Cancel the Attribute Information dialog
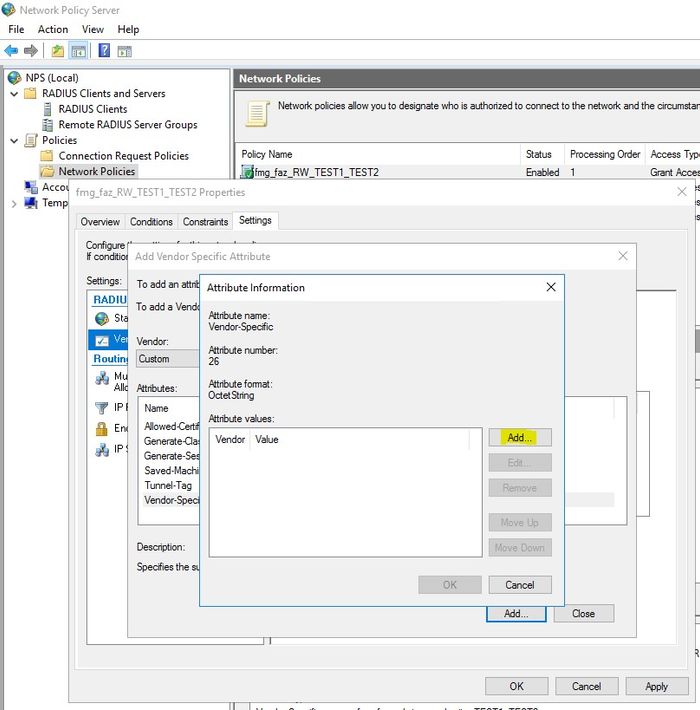700x710 pixels. tap(519, 585)
